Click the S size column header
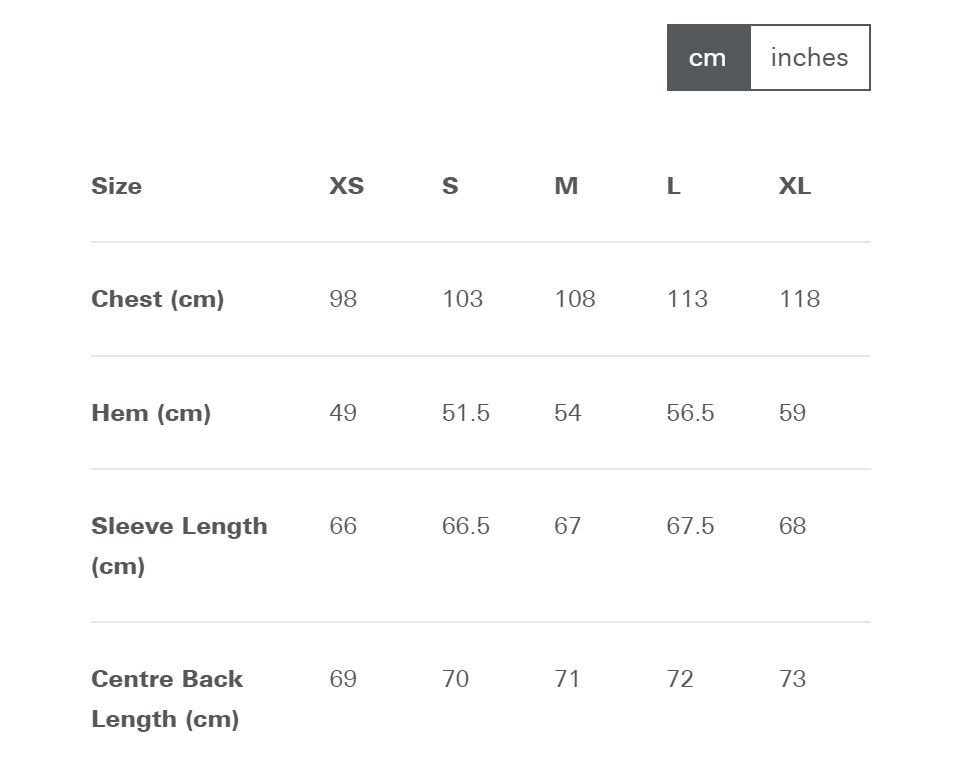963x762 pixels. 450,185
